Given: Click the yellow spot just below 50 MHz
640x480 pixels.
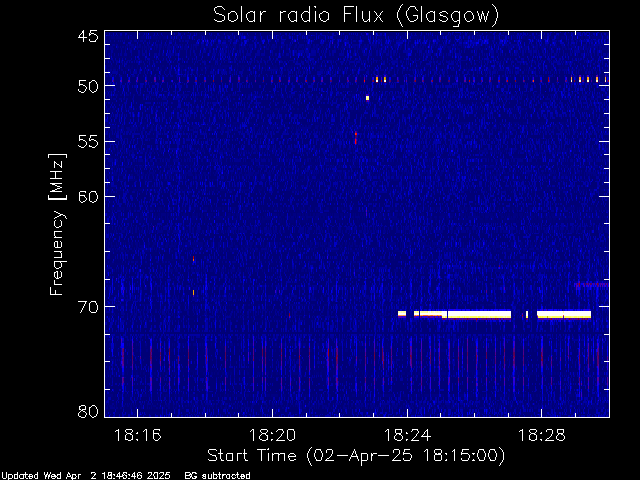Looking at the screenshot, I should [x=367, y=98].
